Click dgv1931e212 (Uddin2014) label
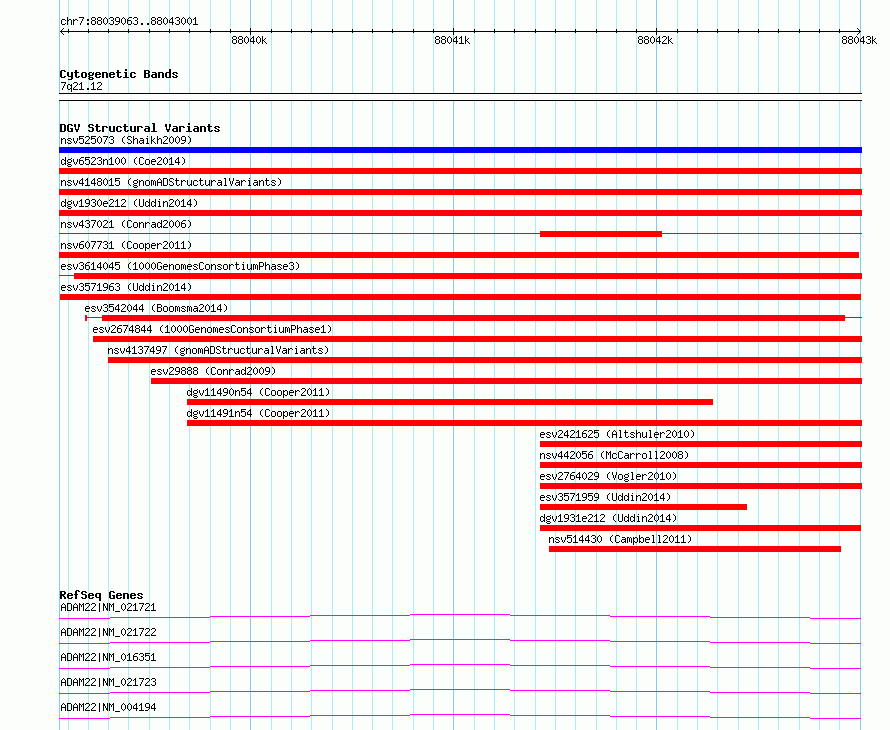Screen dimensions: 890x730 click(x=608, y=518)
